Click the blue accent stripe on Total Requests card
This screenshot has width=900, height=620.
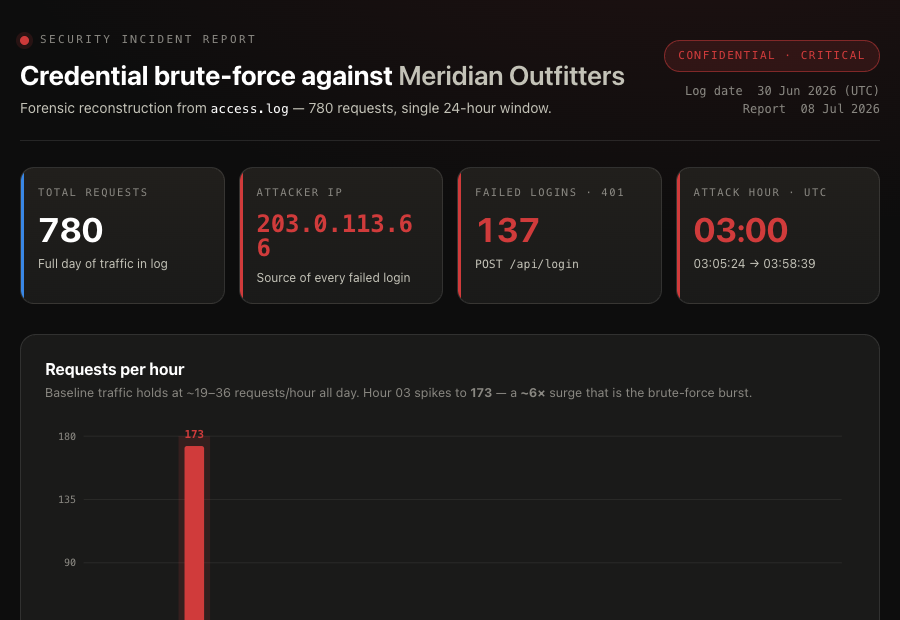(22, 235)
